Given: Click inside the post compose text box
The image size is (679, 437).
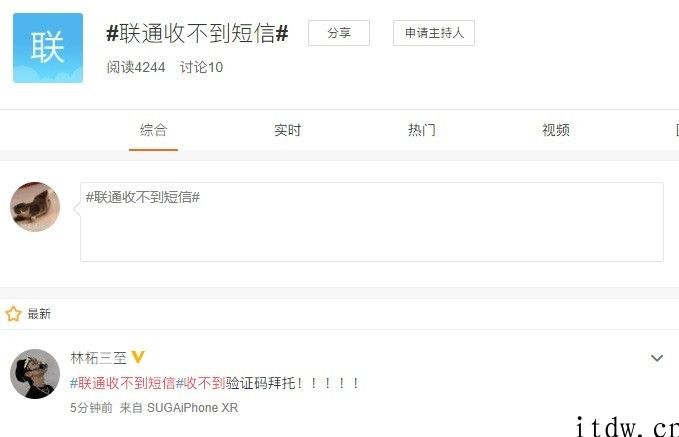Looking at the screenshot, I should 372,222.
